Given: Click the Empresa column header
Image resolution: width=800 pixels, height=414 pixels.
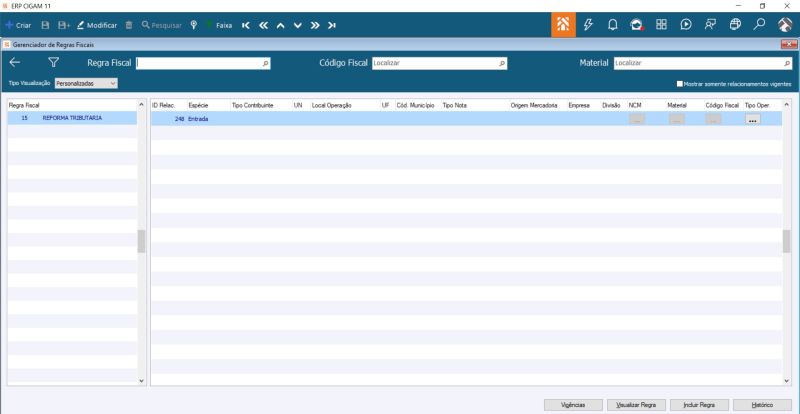Looking at the screenshot, I should click(x=579, y=105).
